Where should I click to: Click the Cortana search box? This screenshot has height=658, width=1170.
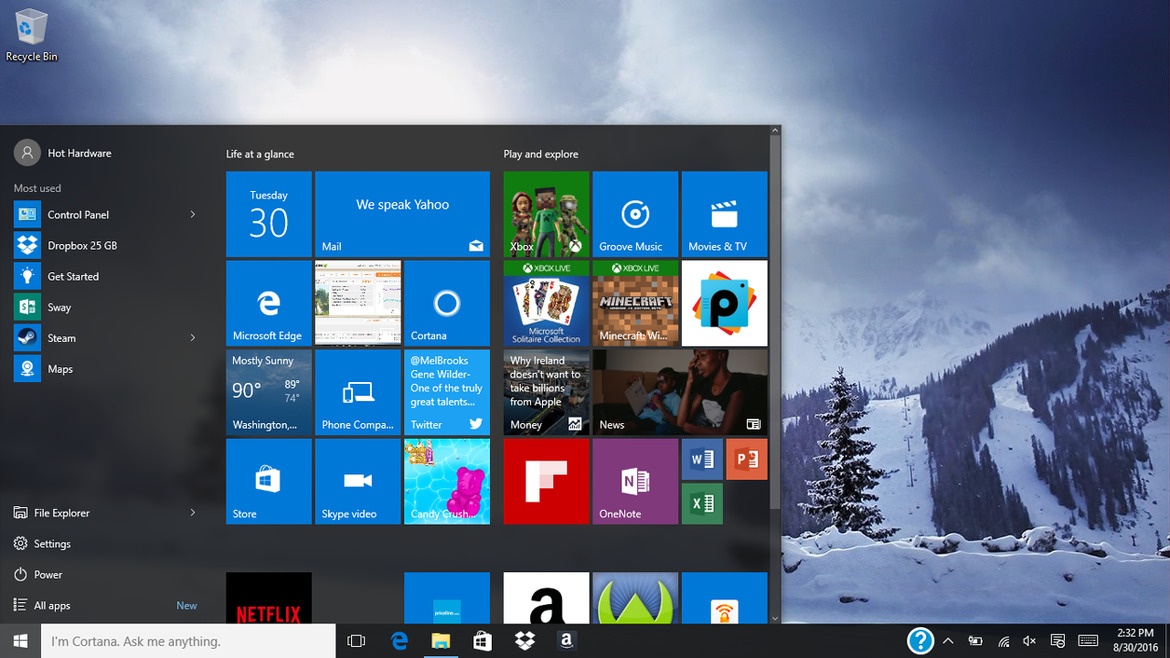point(188,641)
